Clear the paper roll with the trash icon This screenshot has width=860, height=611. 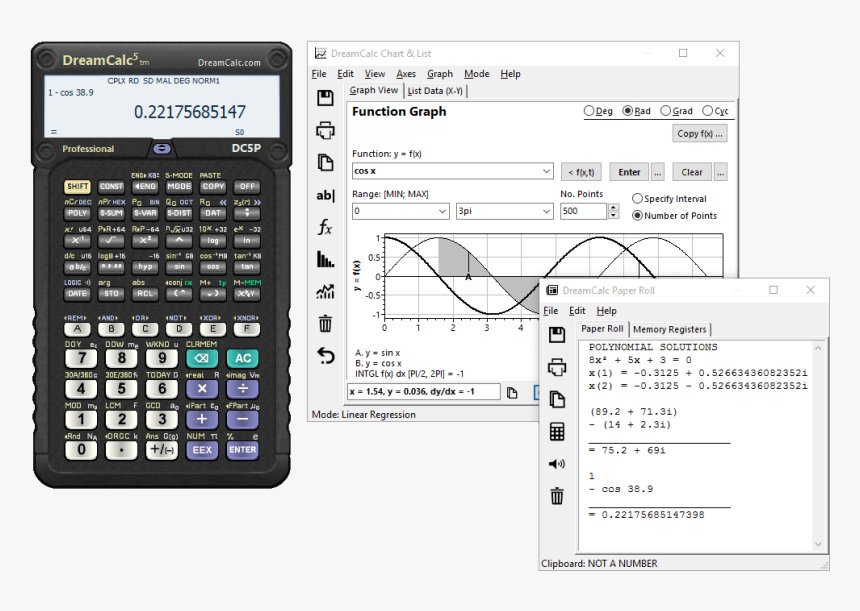(557, 495)
